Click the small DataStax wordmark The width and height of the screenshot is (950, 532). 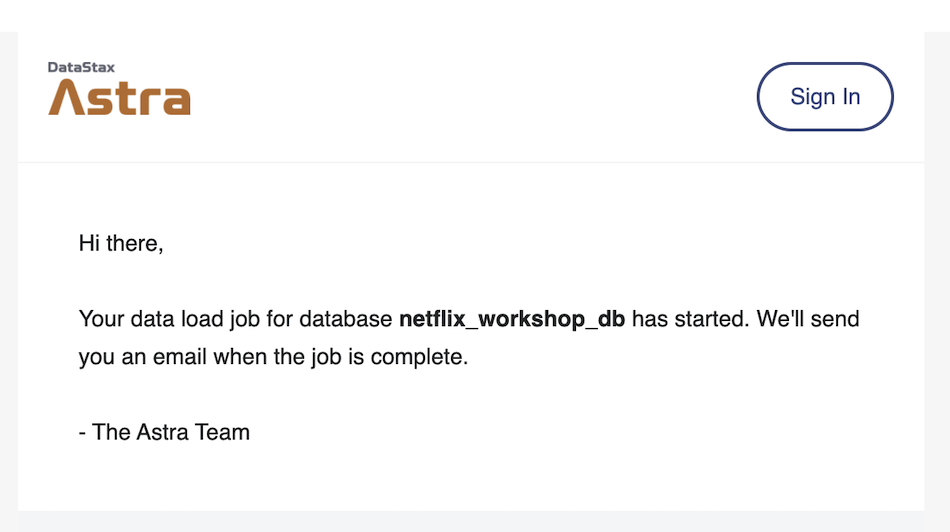click(81, 67)
